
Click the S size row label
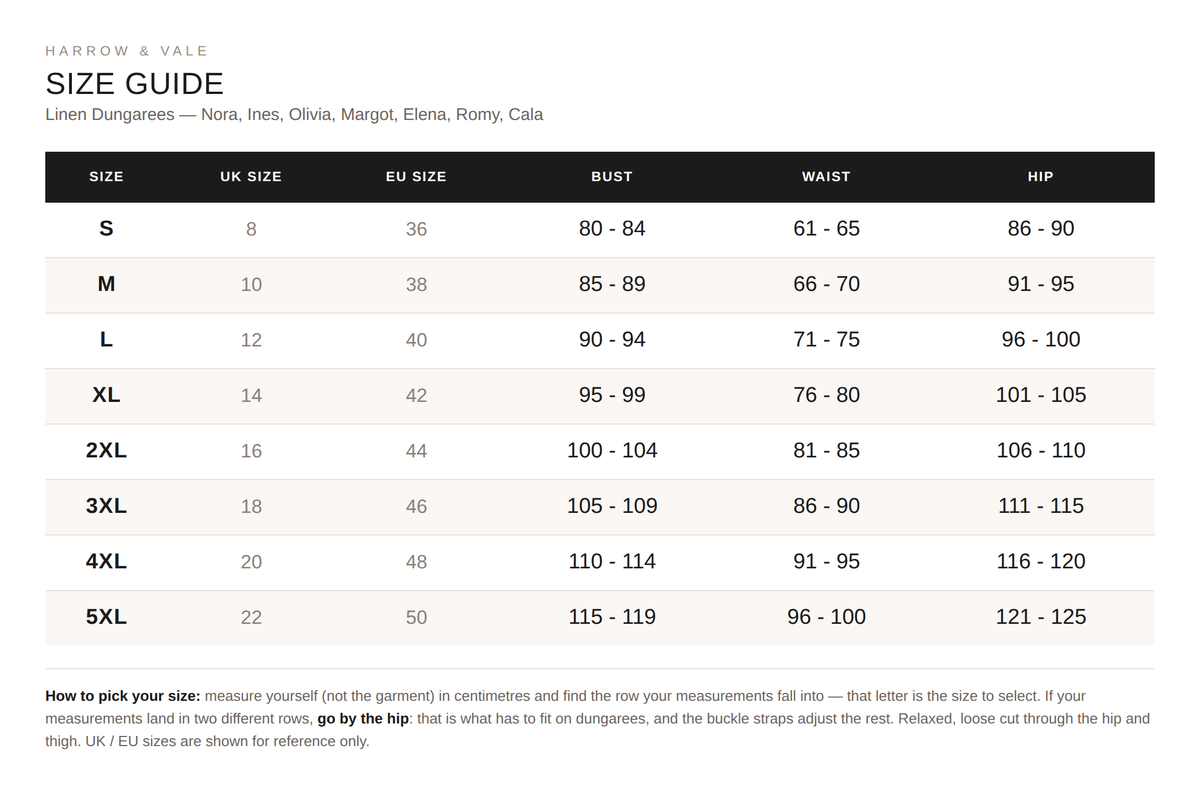pyautogui.click(x=106, y=229)
